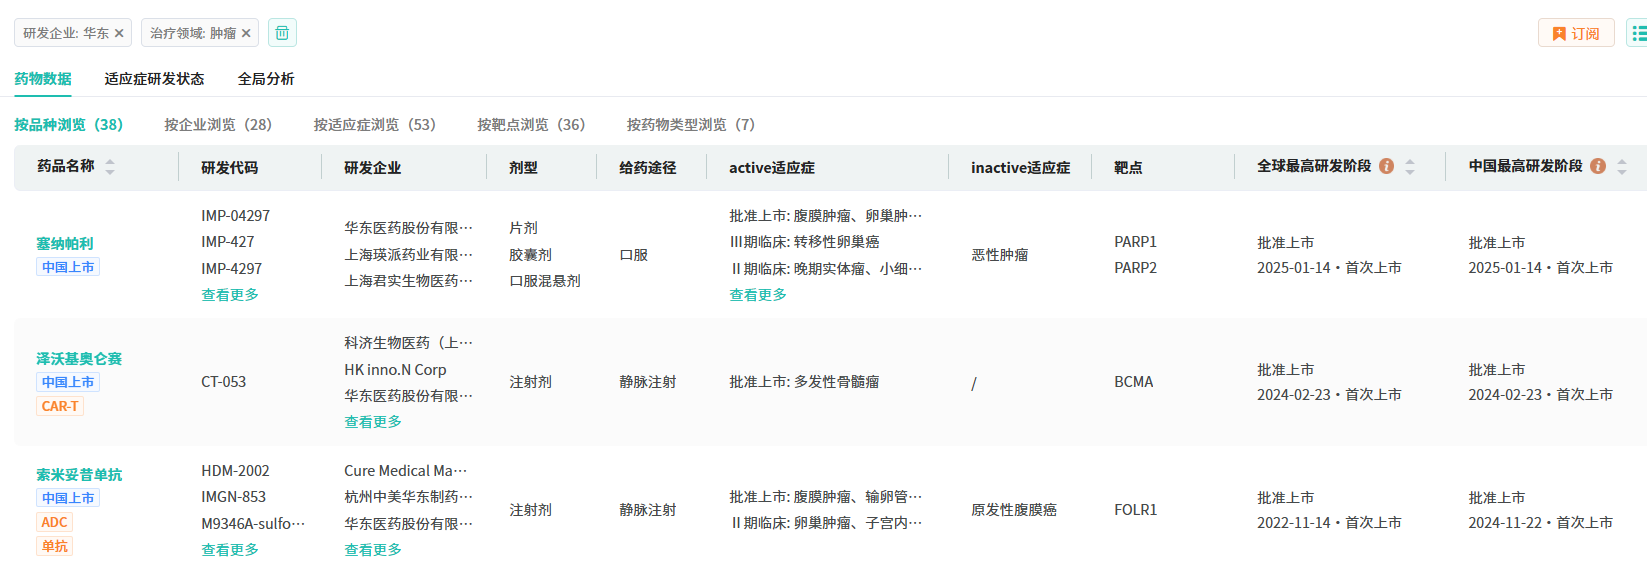Select 按靶点浏览 (36) browse tab
Screen dimensions: 1647x572
click(531, 125)
